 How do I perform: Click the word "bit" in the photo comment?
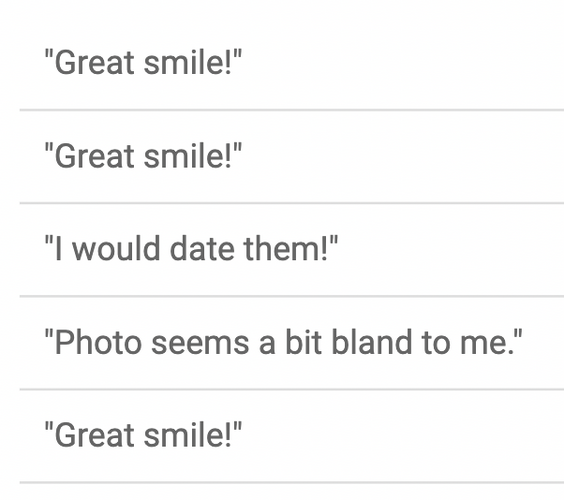point(303,342)
